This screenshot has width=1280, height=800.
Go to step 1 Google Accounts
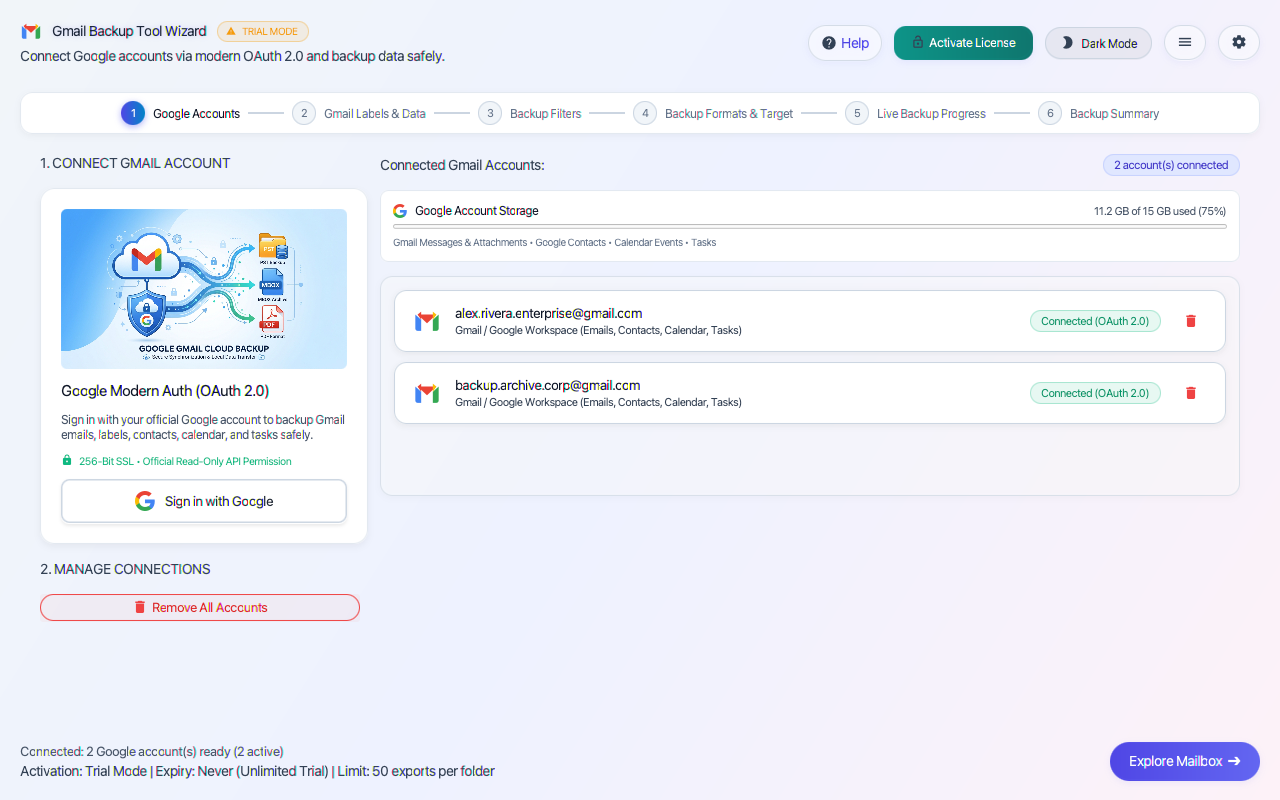pyautogui.click(x=181, y=113)
